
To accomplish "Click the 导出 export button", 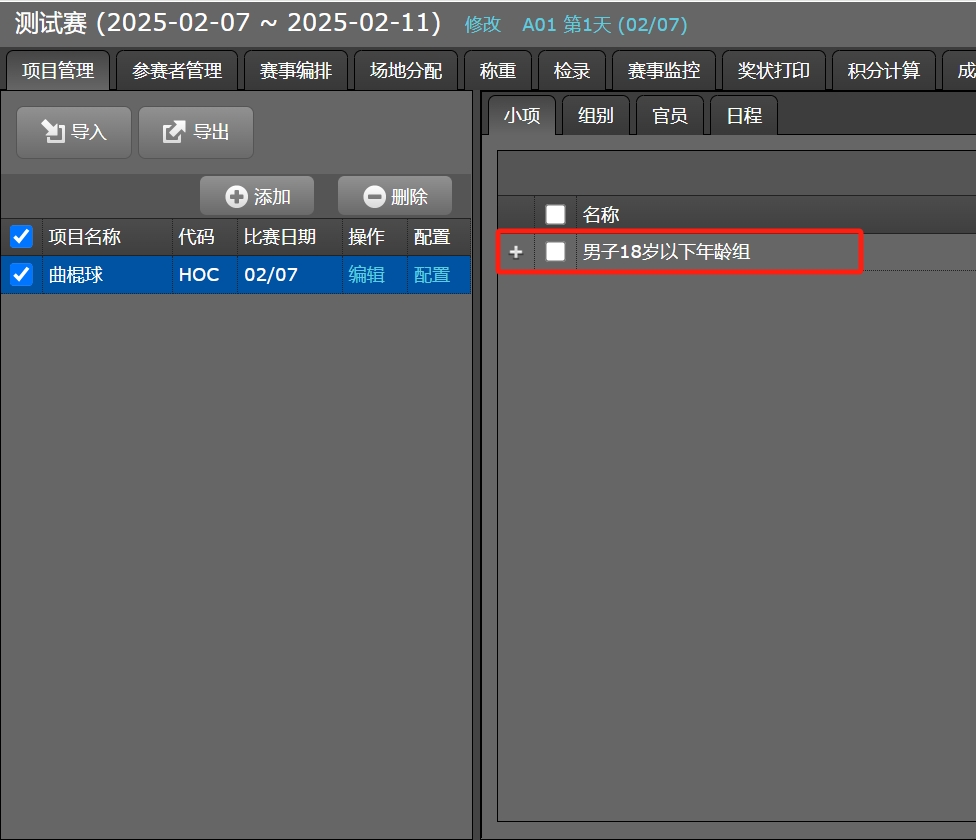I will pos(196,132).
